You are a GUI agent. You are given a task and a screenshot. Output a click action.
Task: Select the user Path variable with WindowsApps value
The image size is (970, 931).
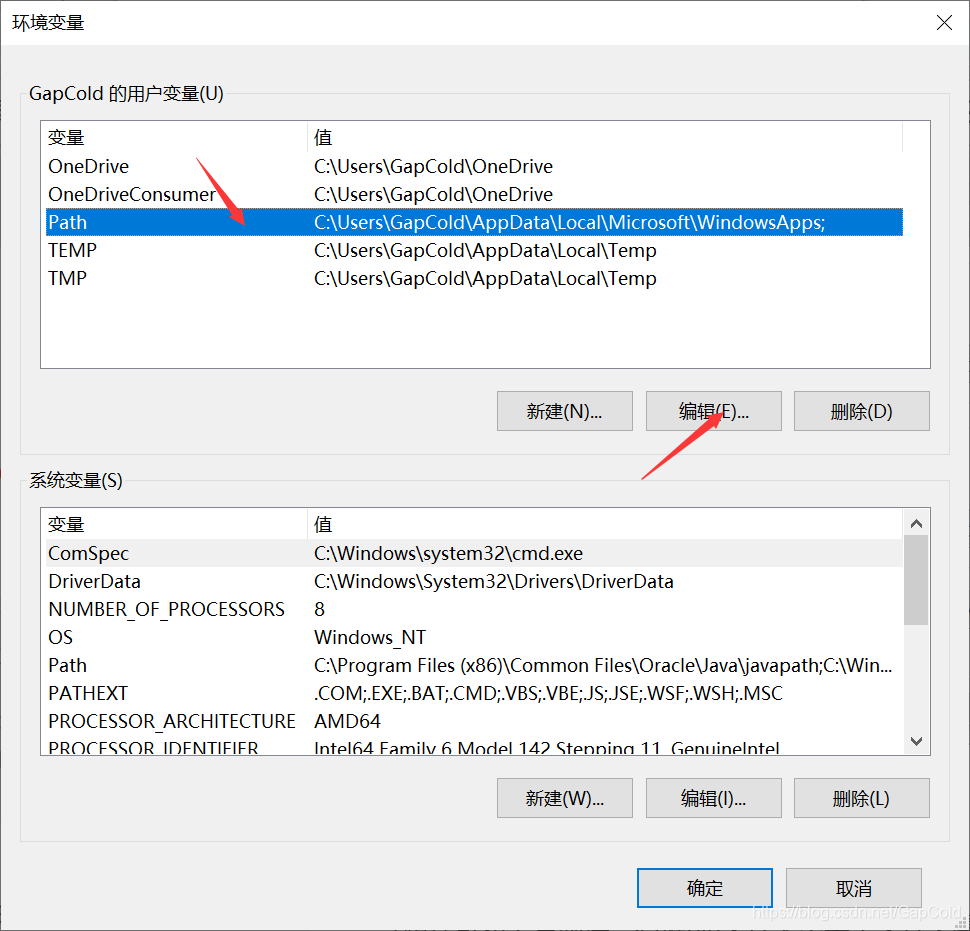(474, 222)
